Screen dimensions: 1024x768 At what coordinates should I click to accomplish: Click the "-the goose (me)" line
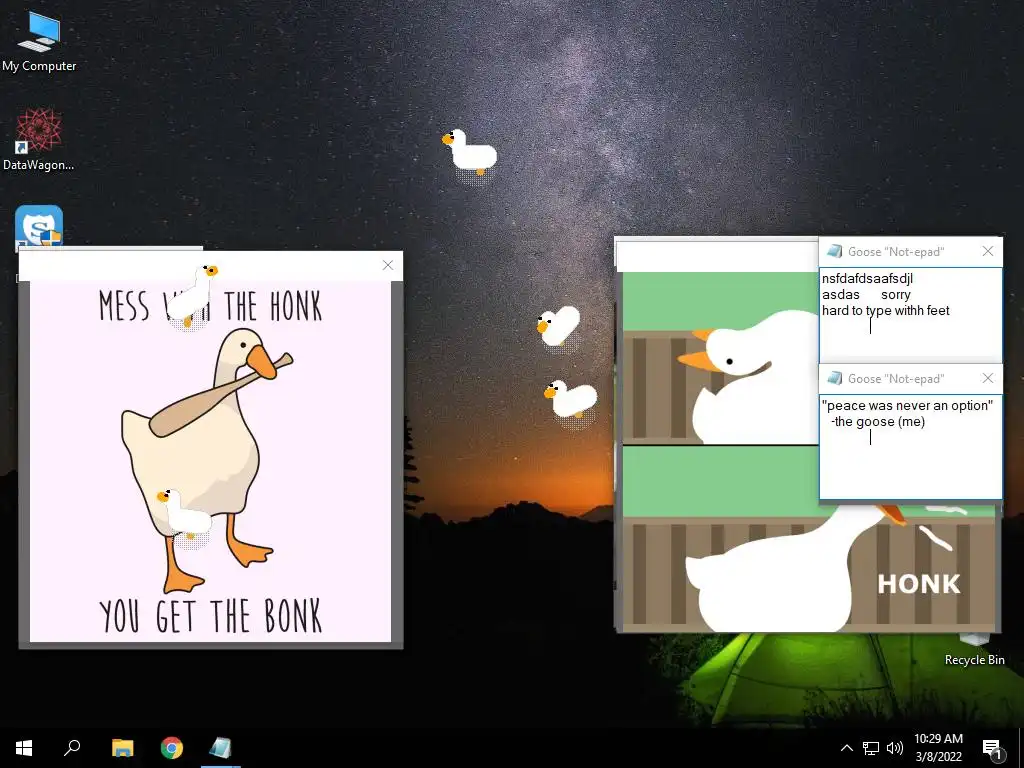pos(878,422)
